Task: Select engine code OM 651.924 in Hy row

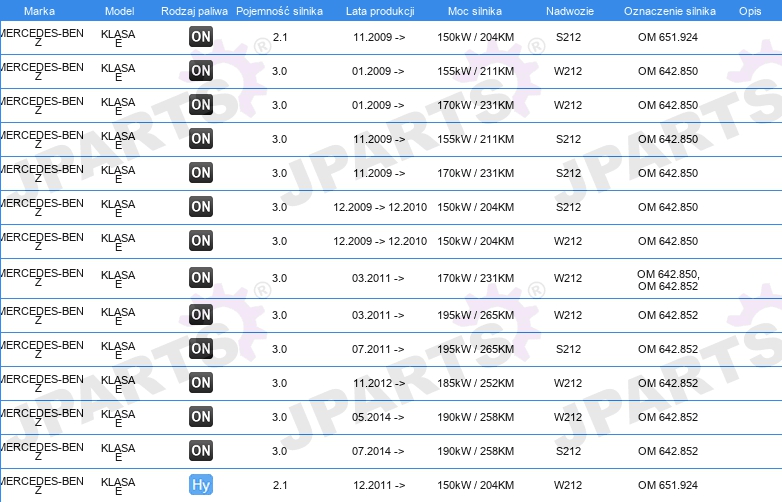Action: pos(668,485)
